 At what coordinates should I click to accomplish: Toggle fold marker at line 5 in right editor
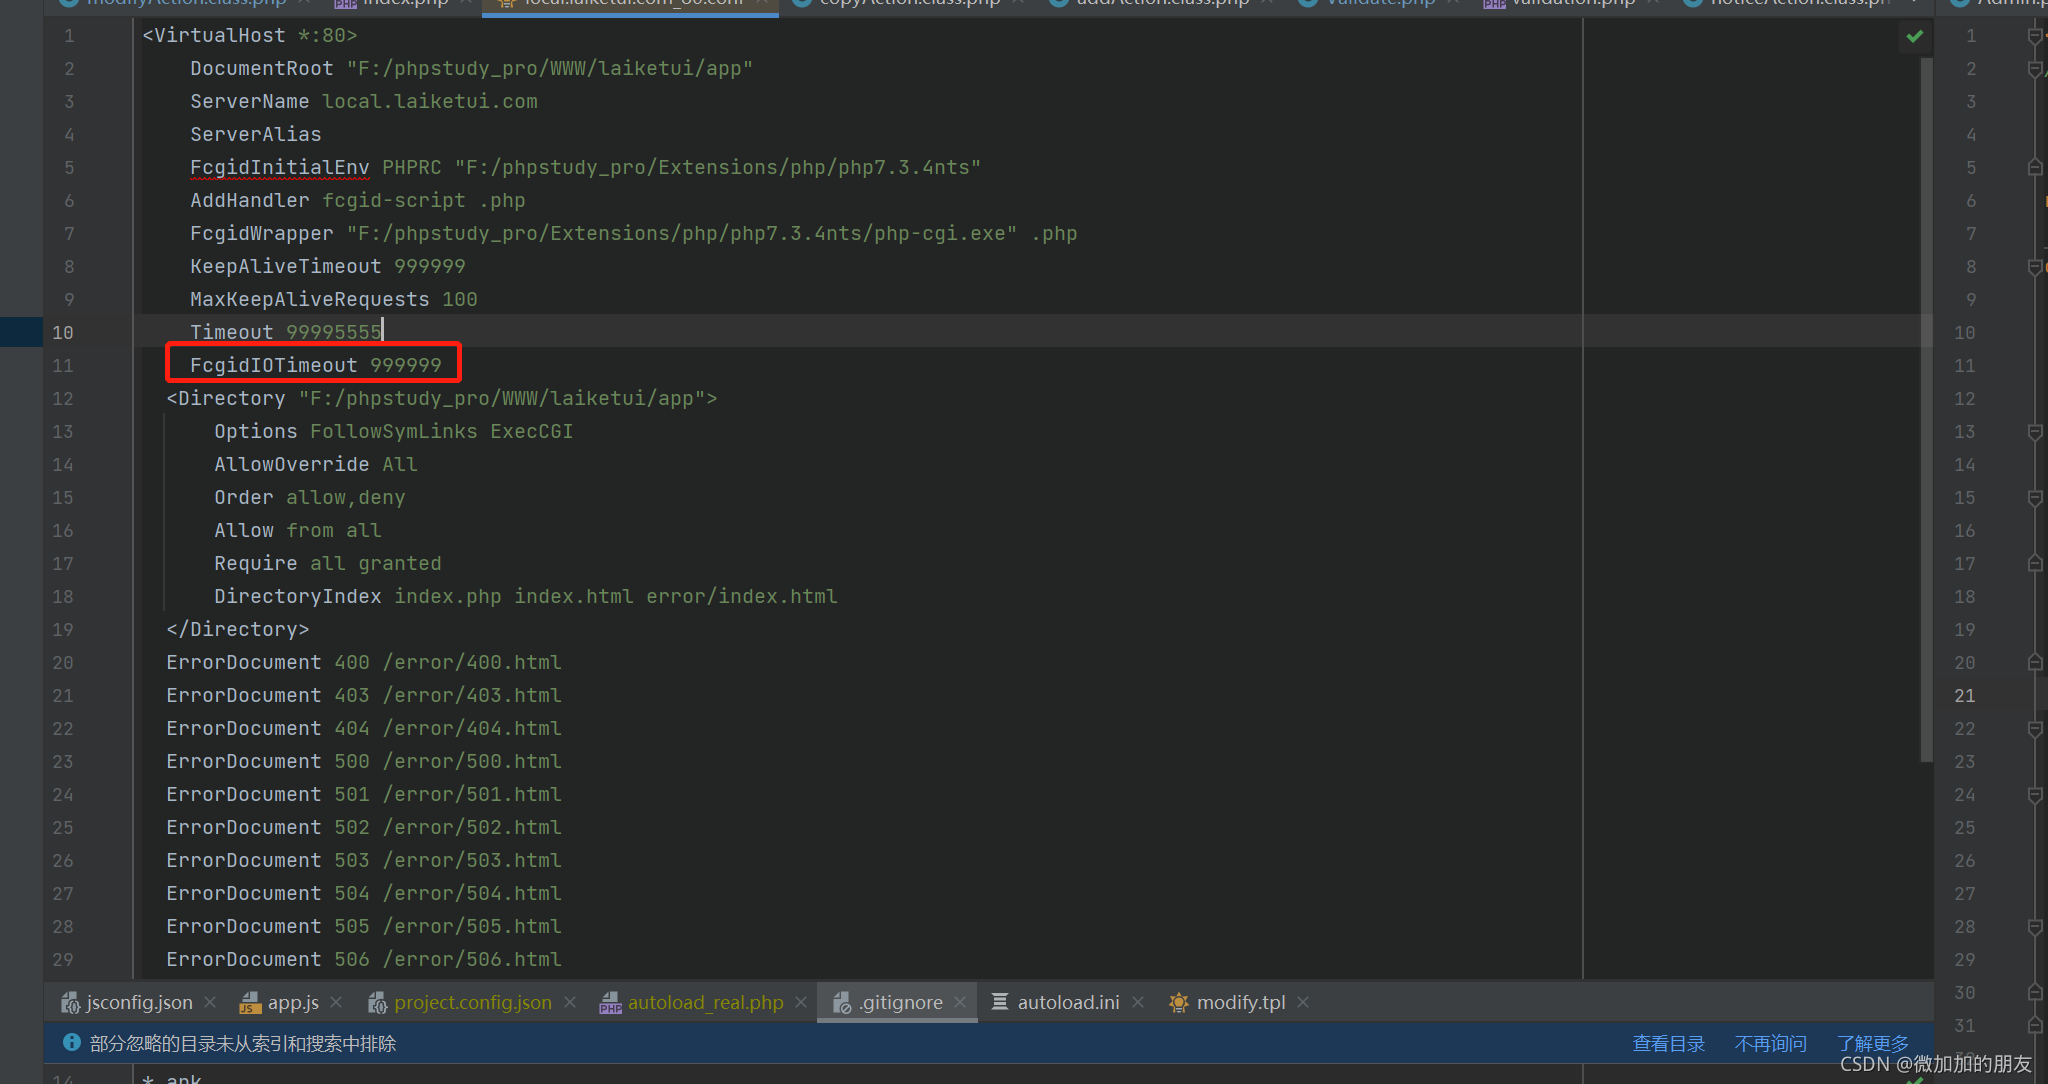pos(2034,168)
